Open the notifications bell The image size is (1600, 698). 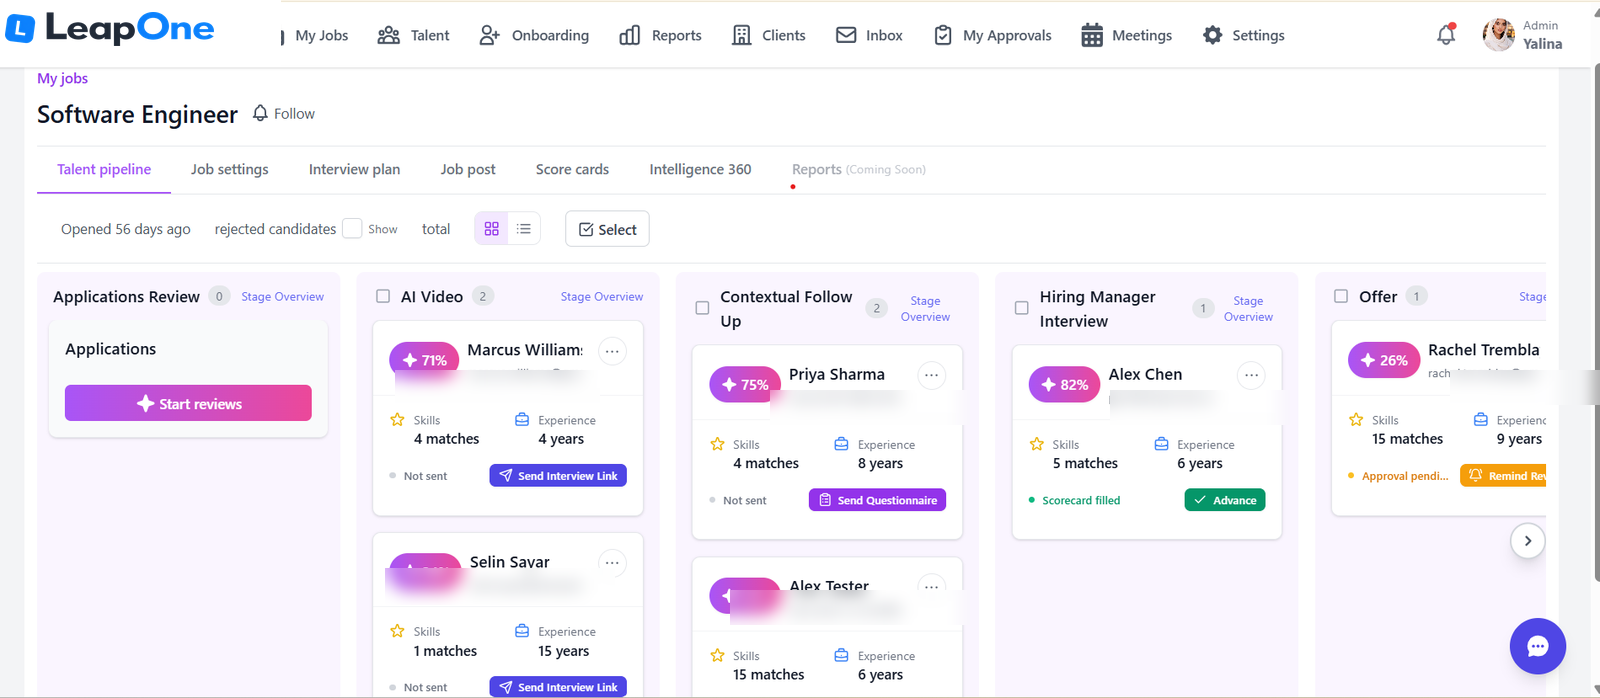pyautogui.click(x=1446, y=35)
